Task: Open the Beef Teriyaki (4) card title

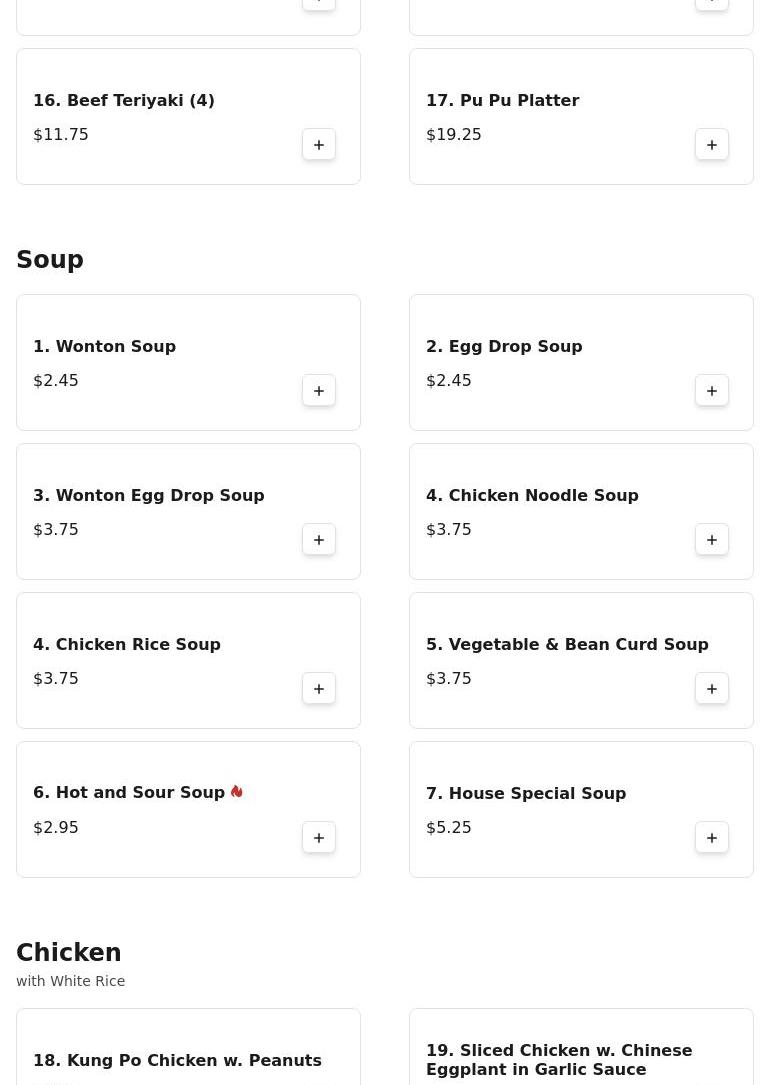Action: (124, 101)
